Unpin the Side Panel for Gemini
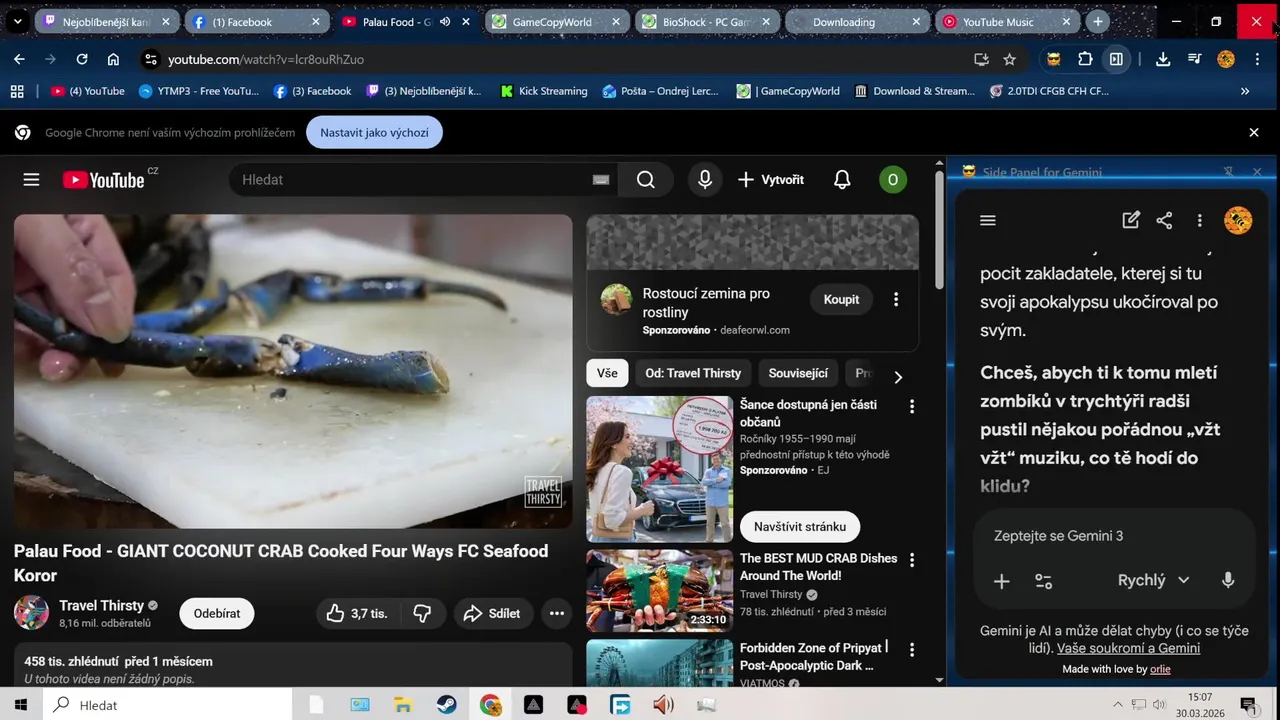The width and height of the screenshot is (1280, 720). [1229, 172]
